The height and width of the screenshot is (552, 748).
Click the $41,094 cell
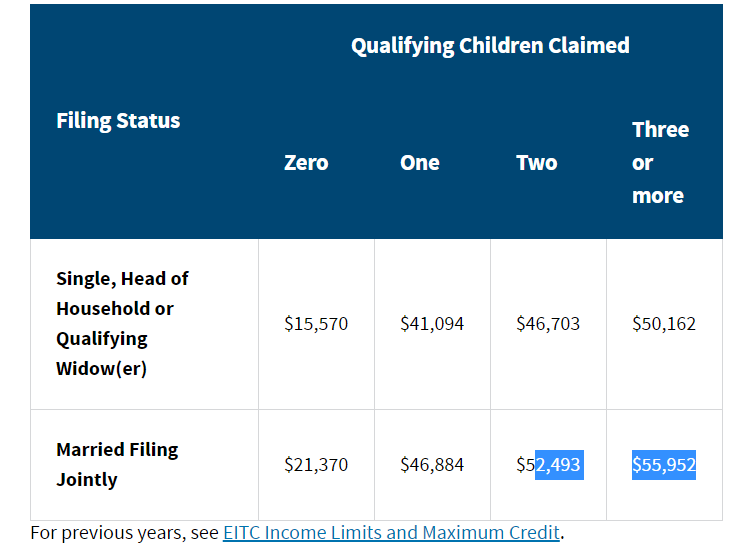pyautogui.click(x=432, y=324)
